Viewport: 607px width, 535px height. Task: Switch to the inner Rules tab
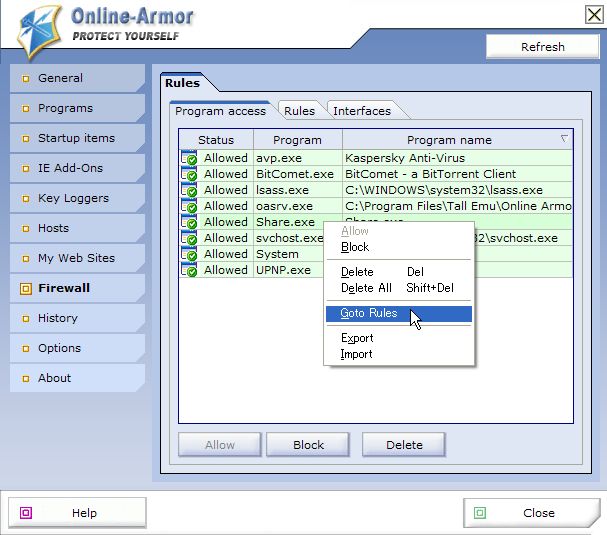point(299,111)
